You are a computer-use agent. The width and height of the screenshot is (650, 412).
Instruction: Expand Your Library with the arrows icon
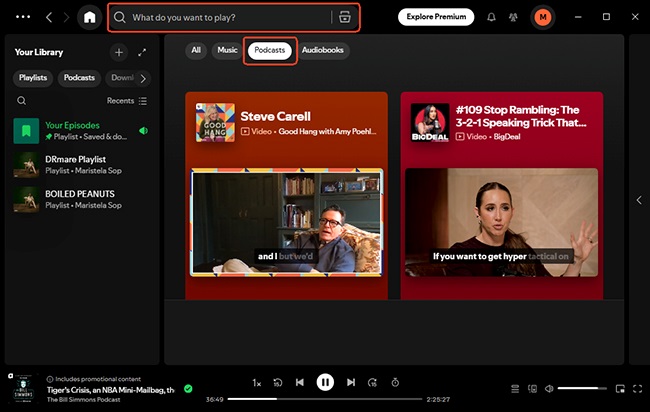coord(142,53)
